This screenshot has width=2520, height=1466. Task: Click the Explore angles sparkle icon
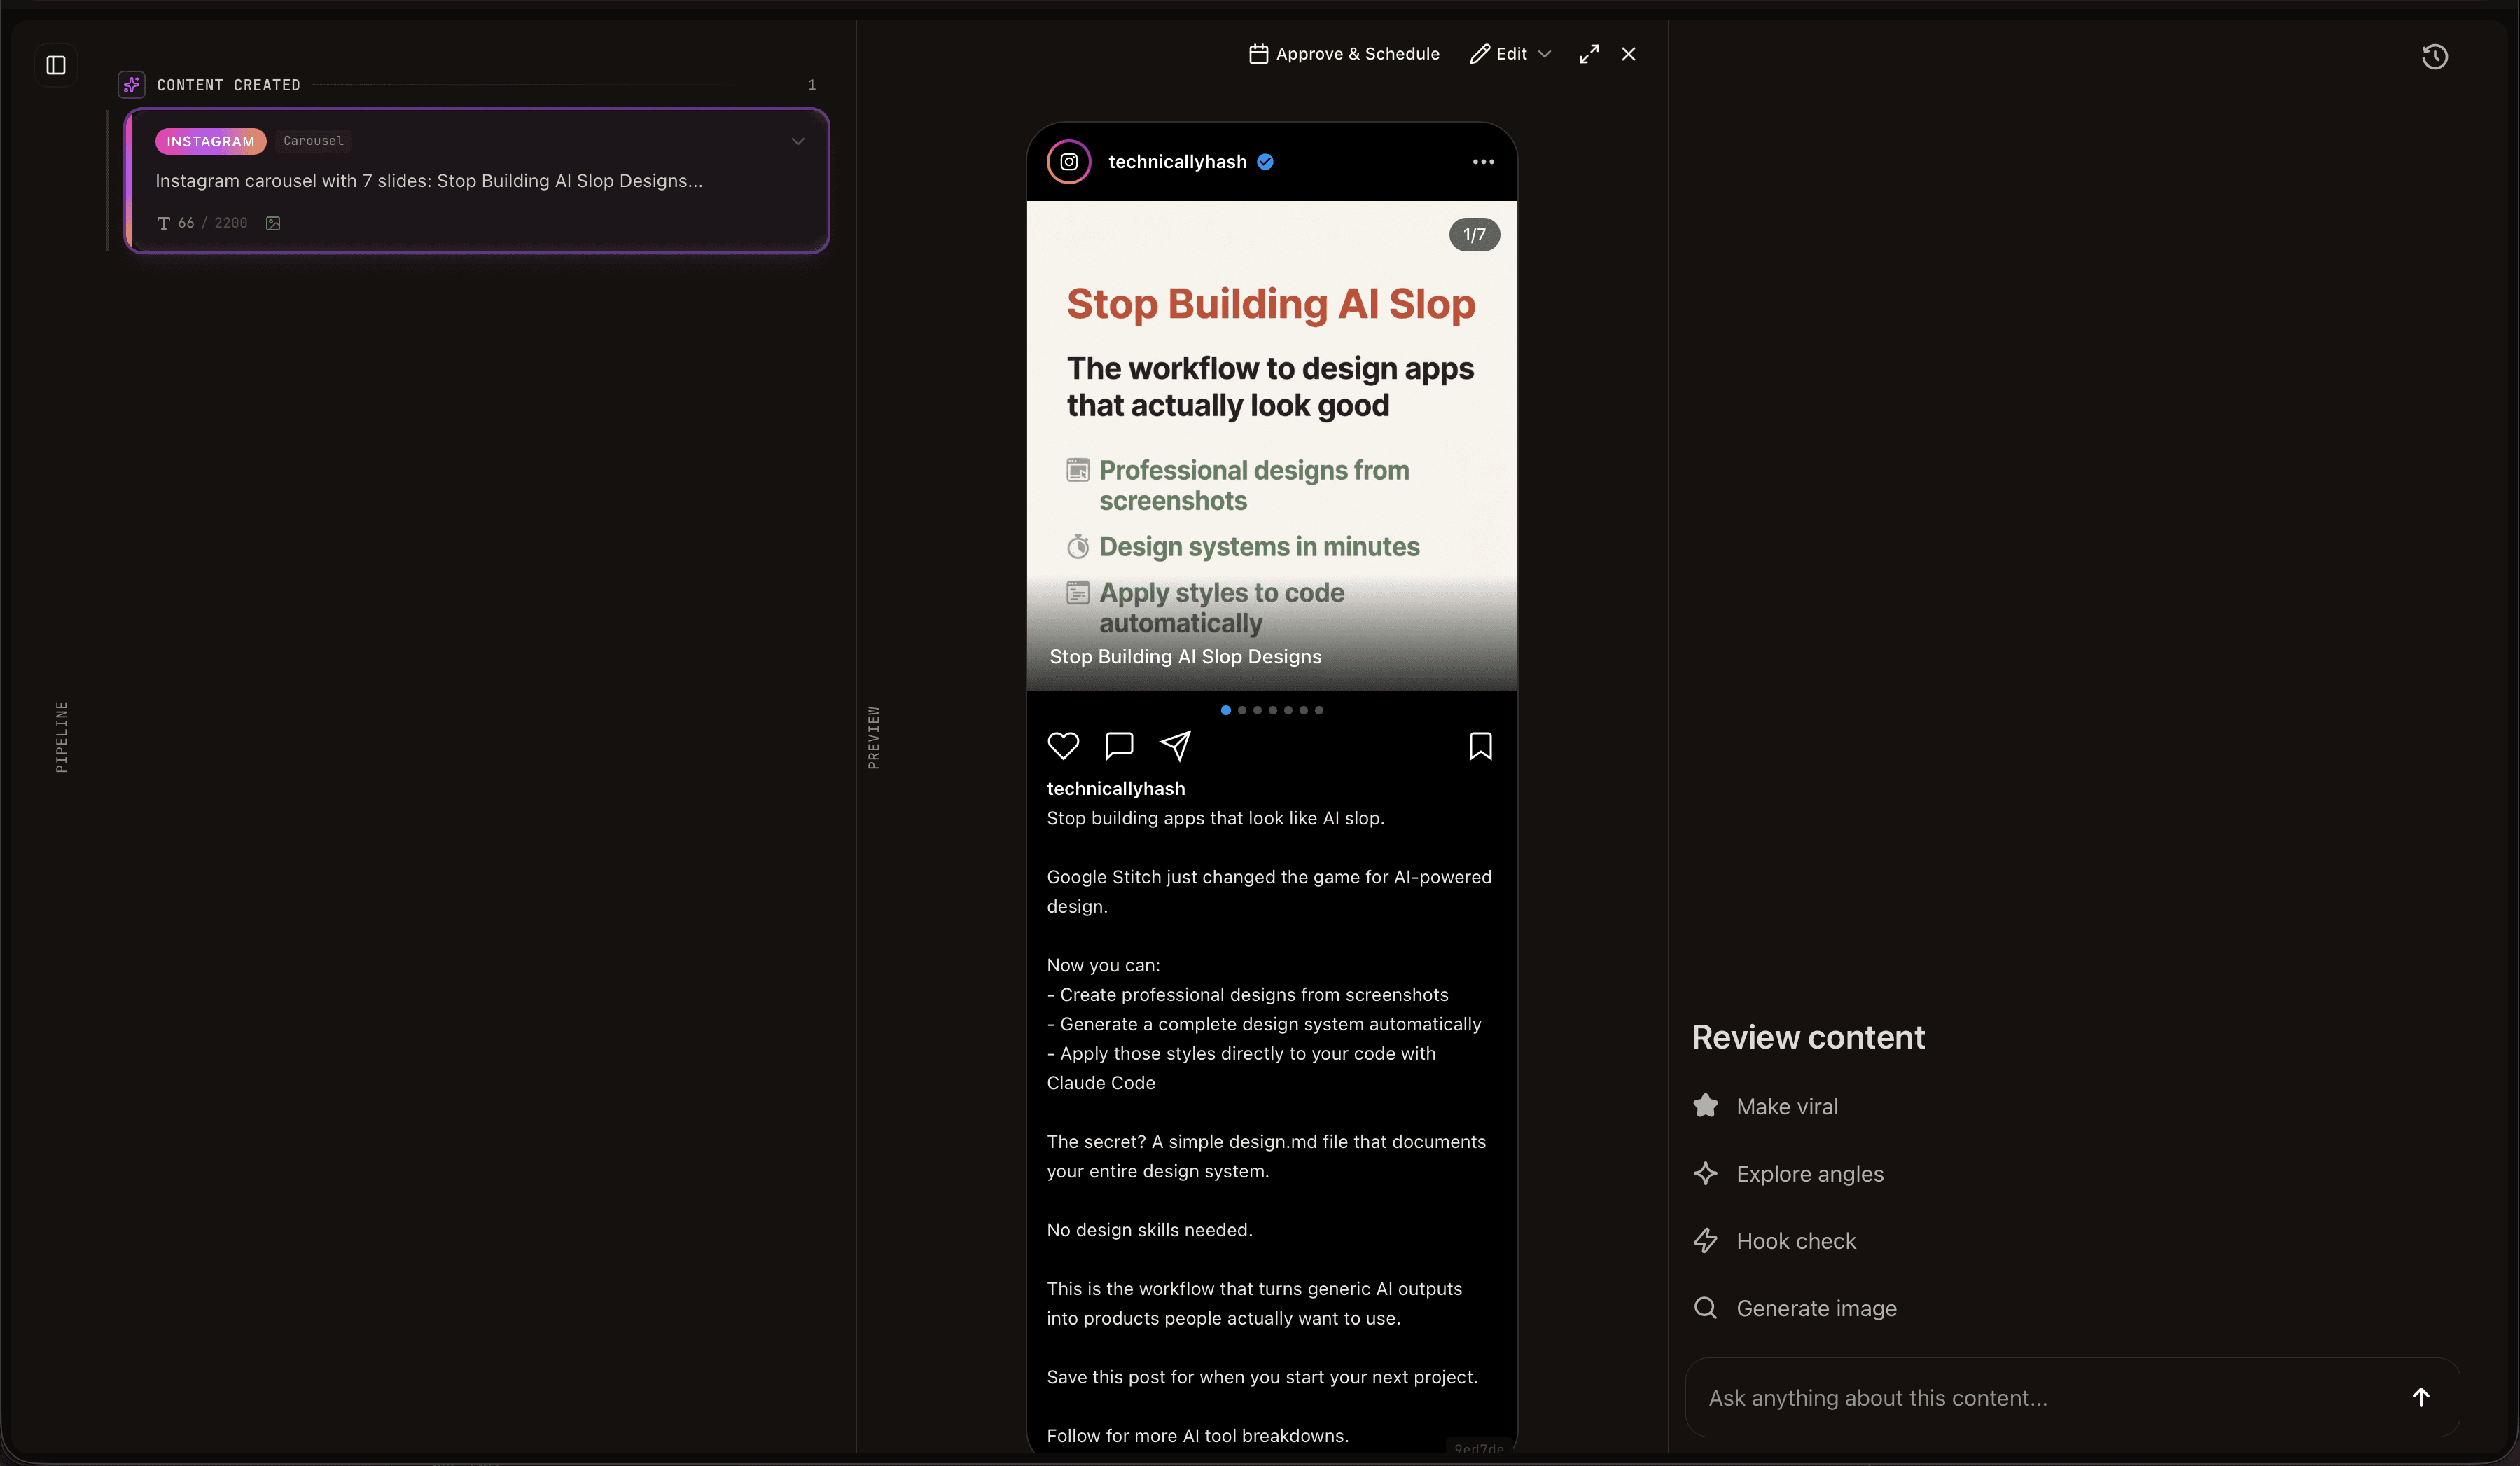tap(1706, 1173)
